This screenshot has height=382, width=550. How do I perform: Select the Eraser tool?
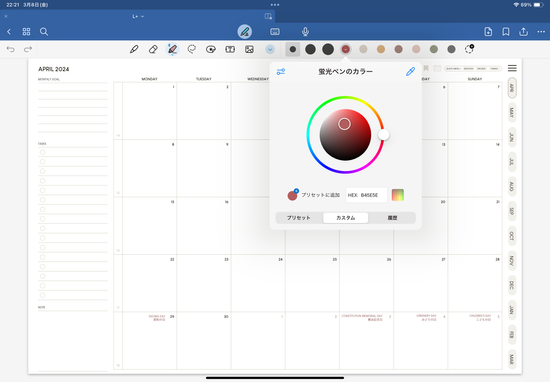153,49
